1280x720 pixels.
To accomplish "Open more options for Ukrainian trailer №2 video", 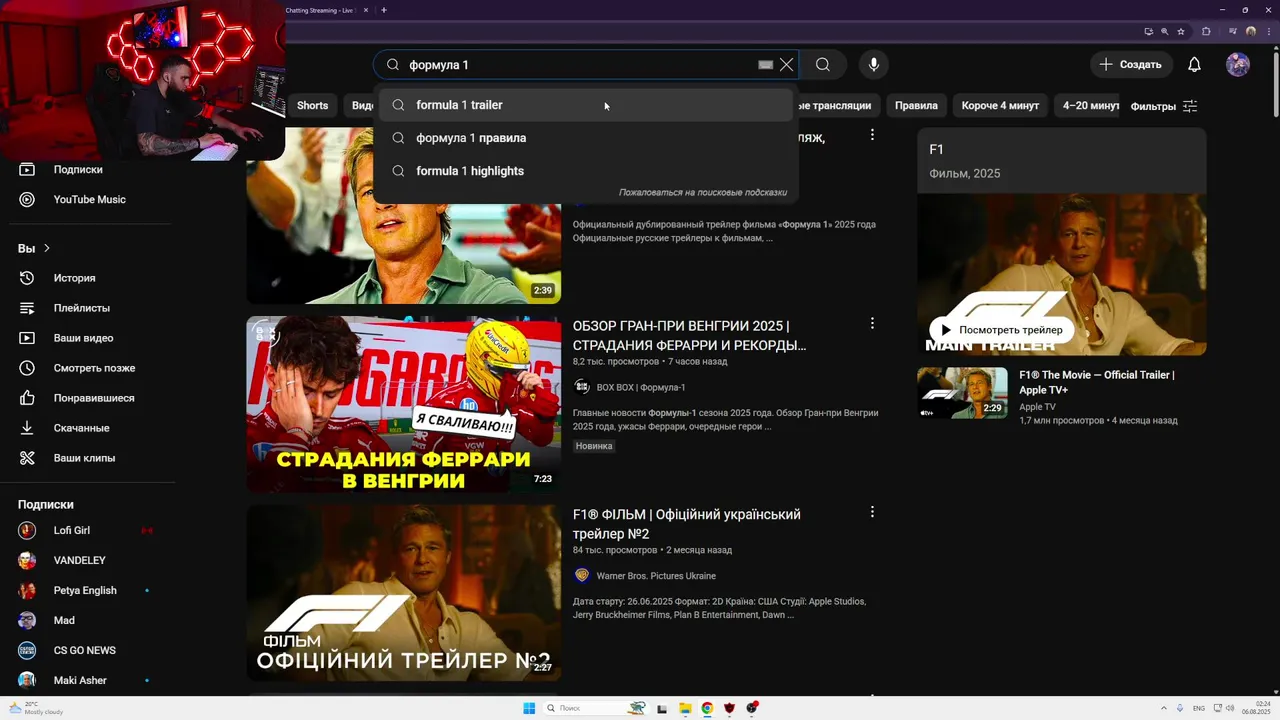I will [x=872, y=512].
